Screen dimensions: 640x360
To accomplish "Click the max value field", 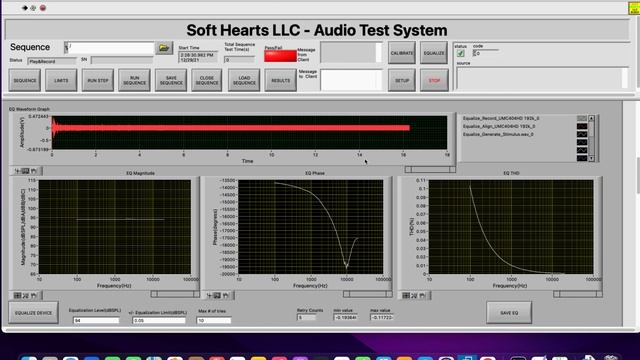I will pyautogui.click(x=382, y=317).
